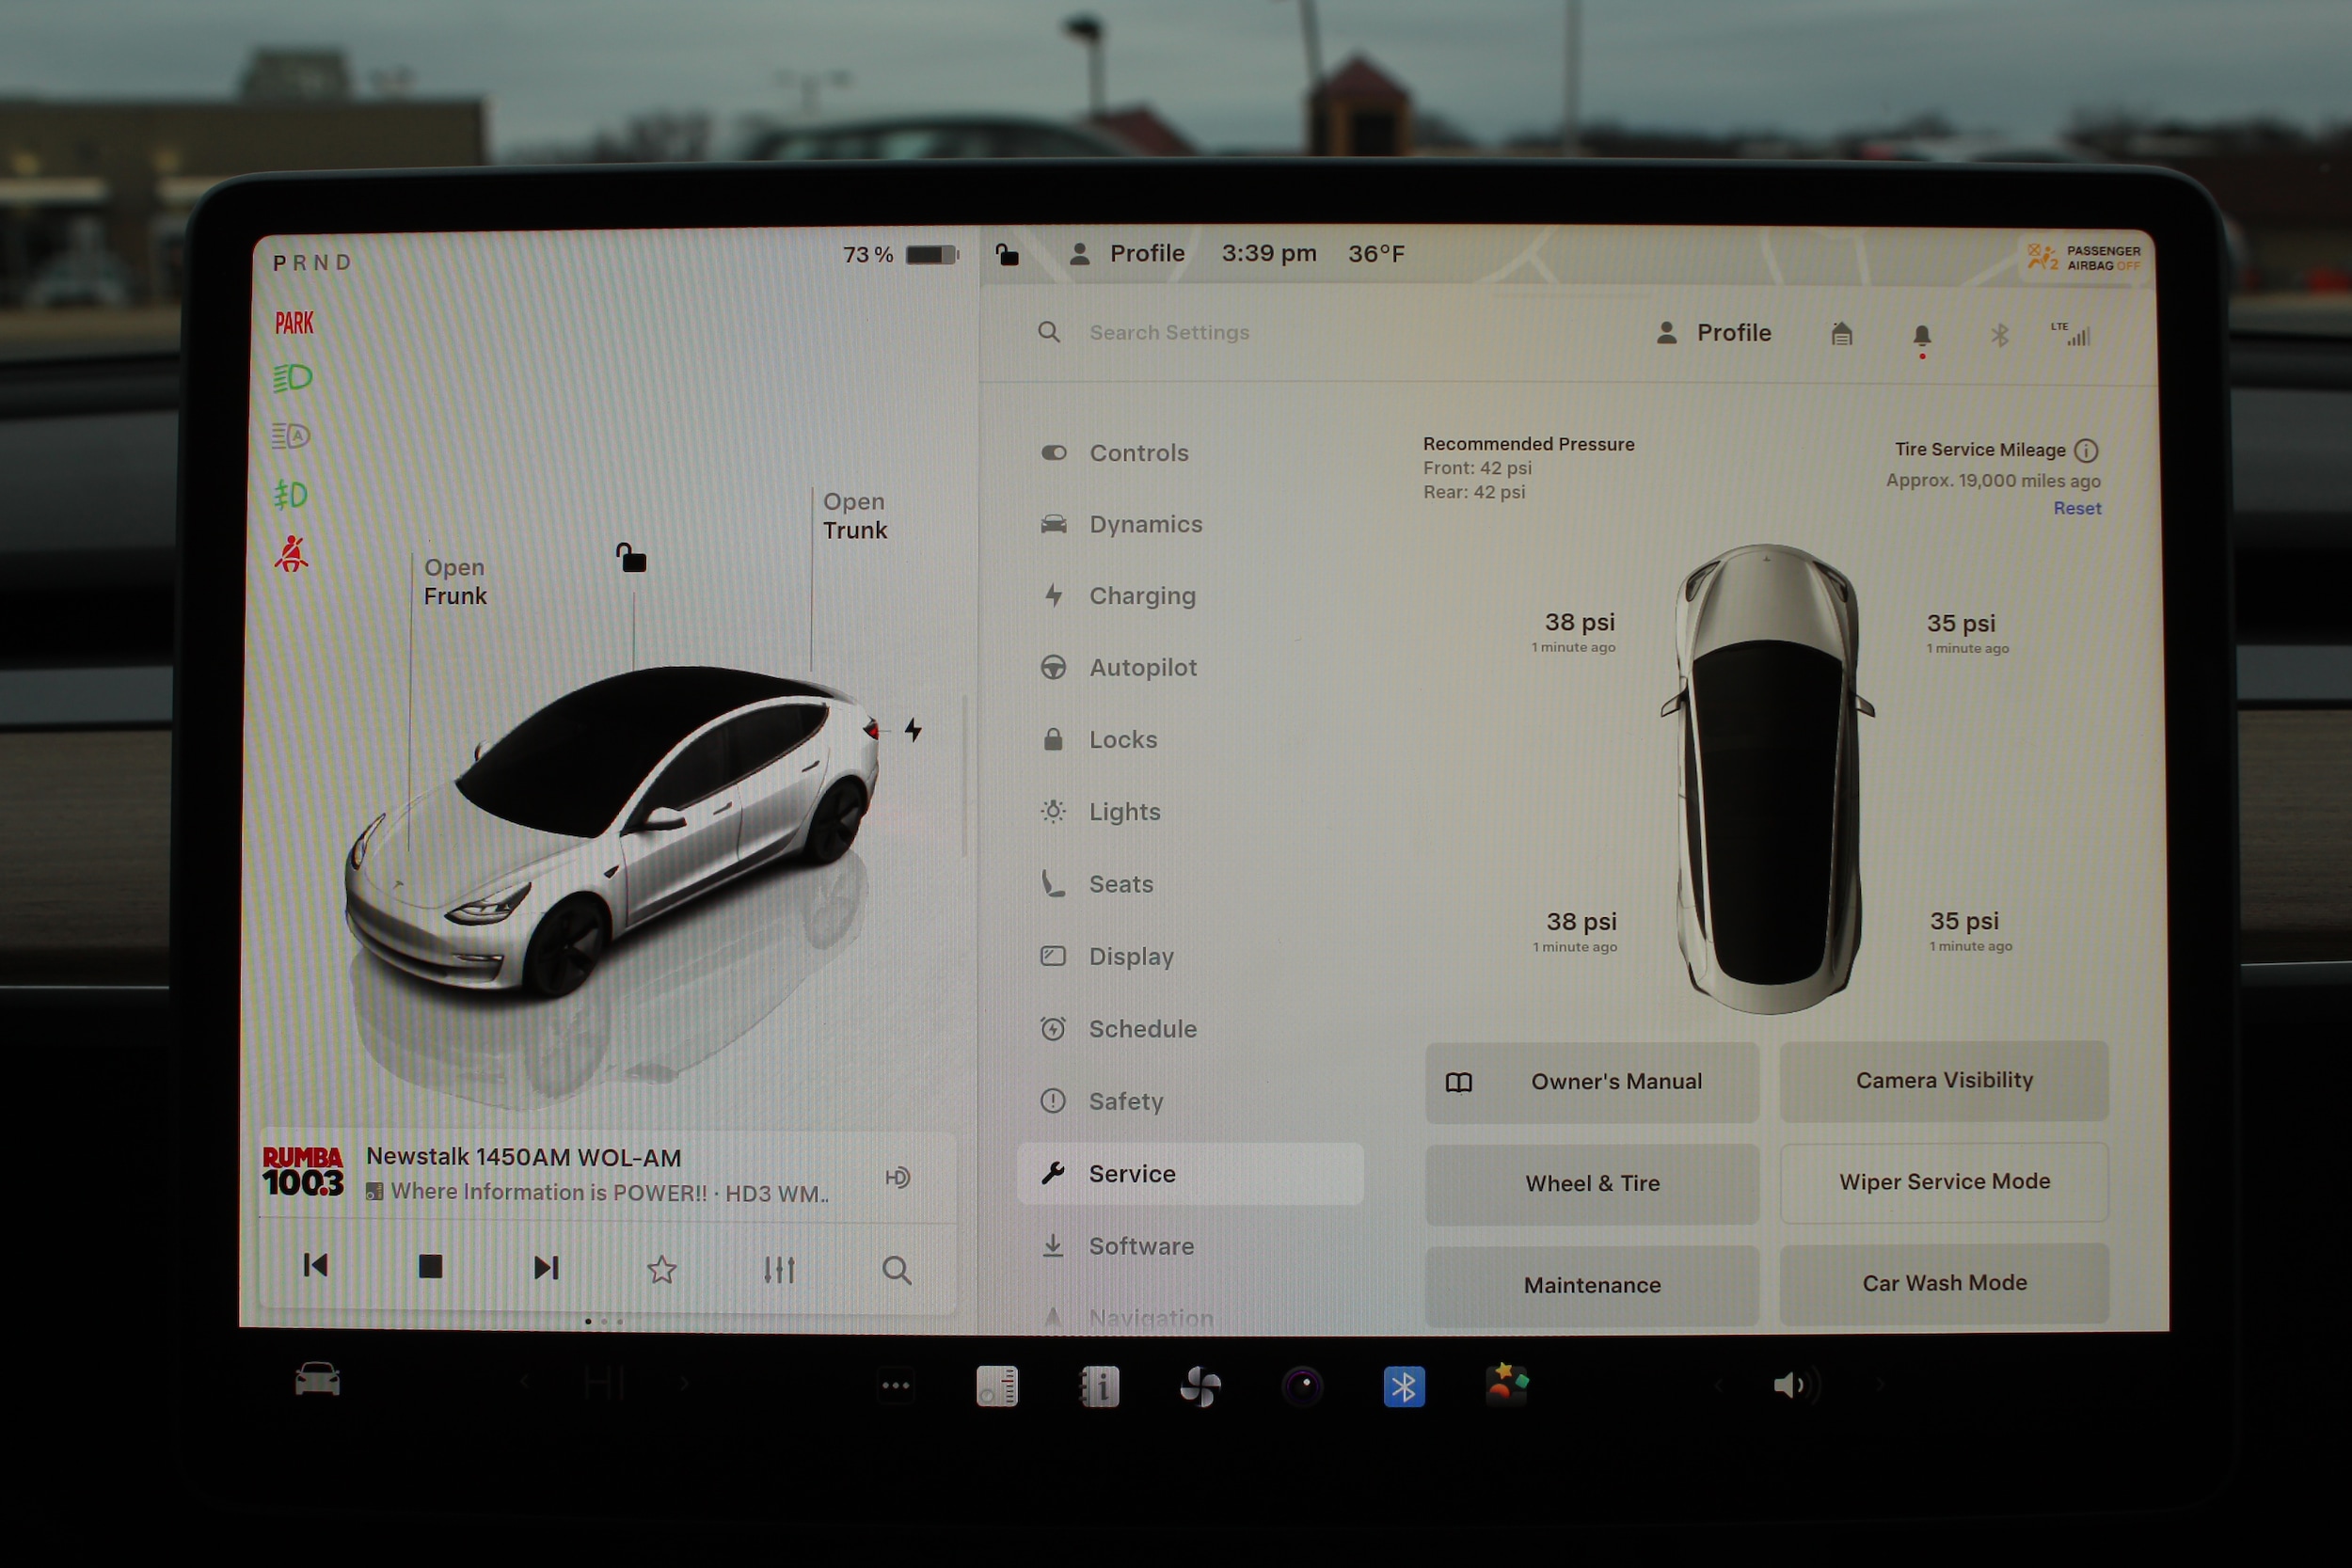Toggle the door lock icon above car

[x=631, y=558]
